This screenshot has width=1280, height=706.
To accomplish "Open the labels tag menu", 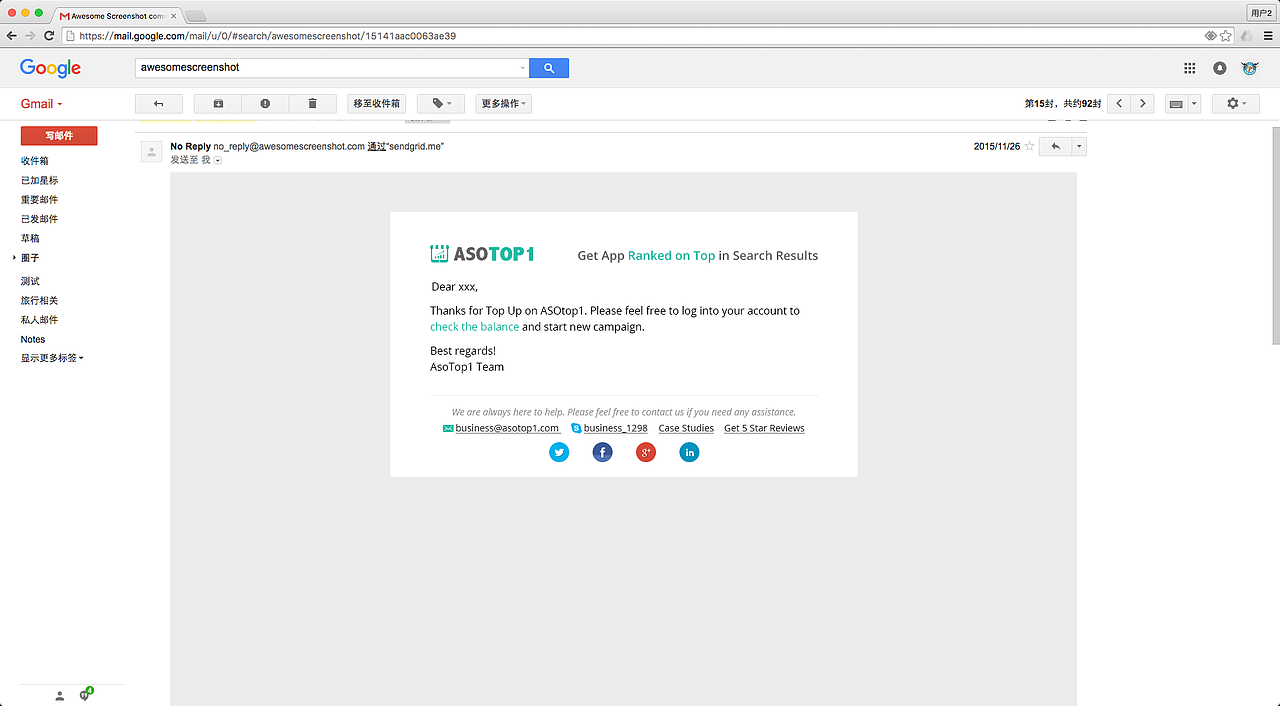I will (x=441, y=103).
